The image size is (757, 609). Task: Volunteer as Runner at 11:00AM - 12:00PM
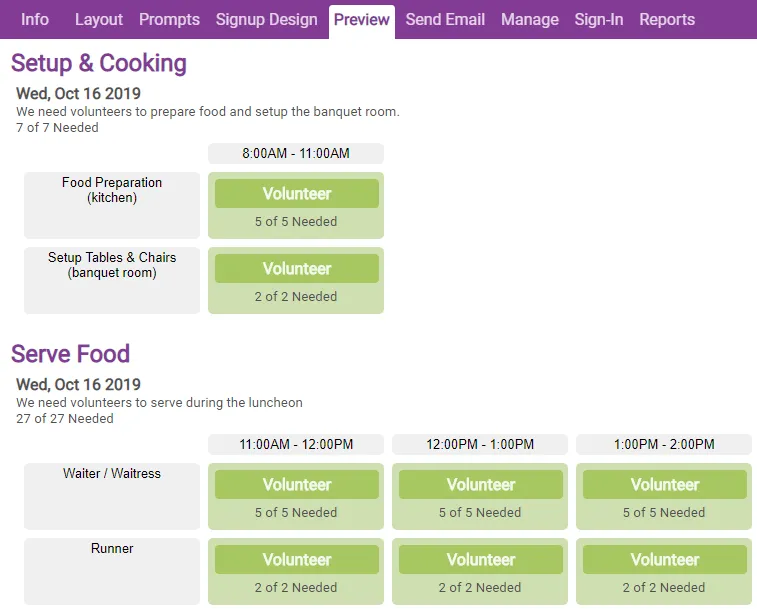click(297, 559)
